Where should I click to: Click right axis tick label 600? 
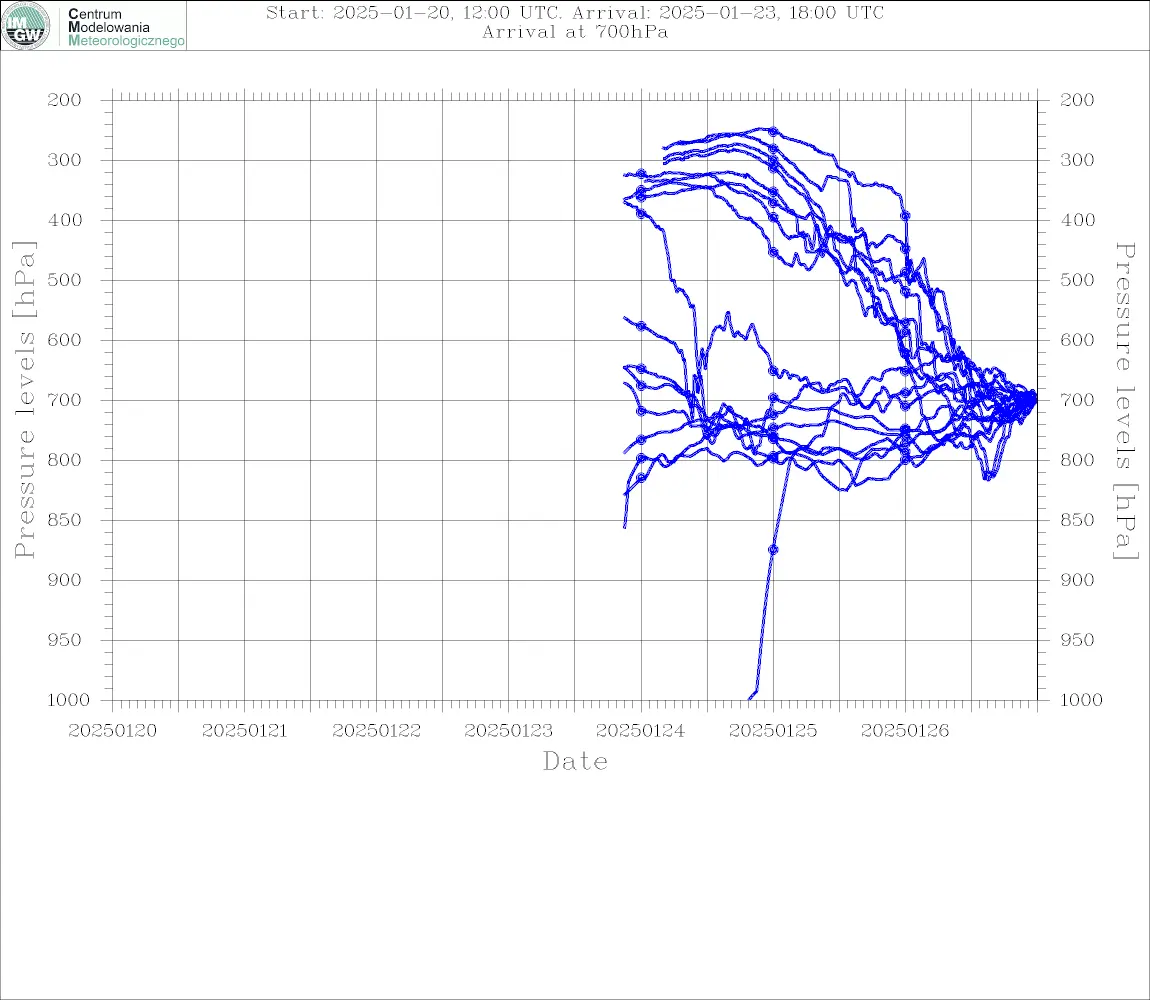(x=1077, y=340)
